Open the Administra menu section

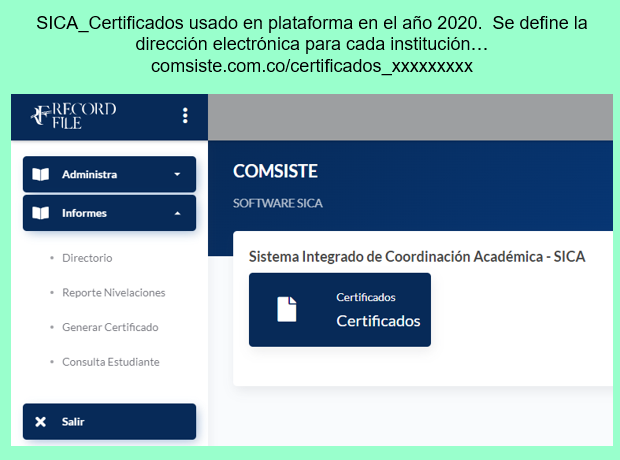coord(110,174)
